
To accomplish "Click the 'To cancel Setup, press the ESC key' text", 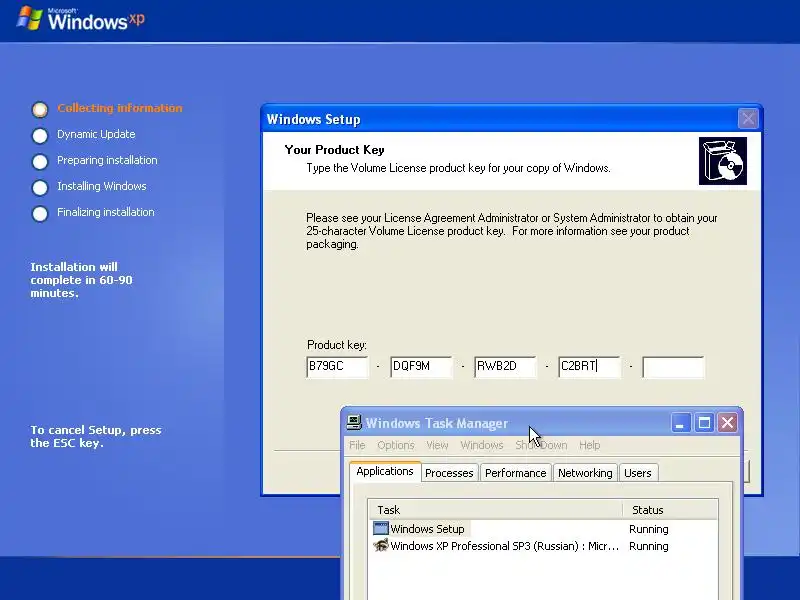I will click(96, 436).
